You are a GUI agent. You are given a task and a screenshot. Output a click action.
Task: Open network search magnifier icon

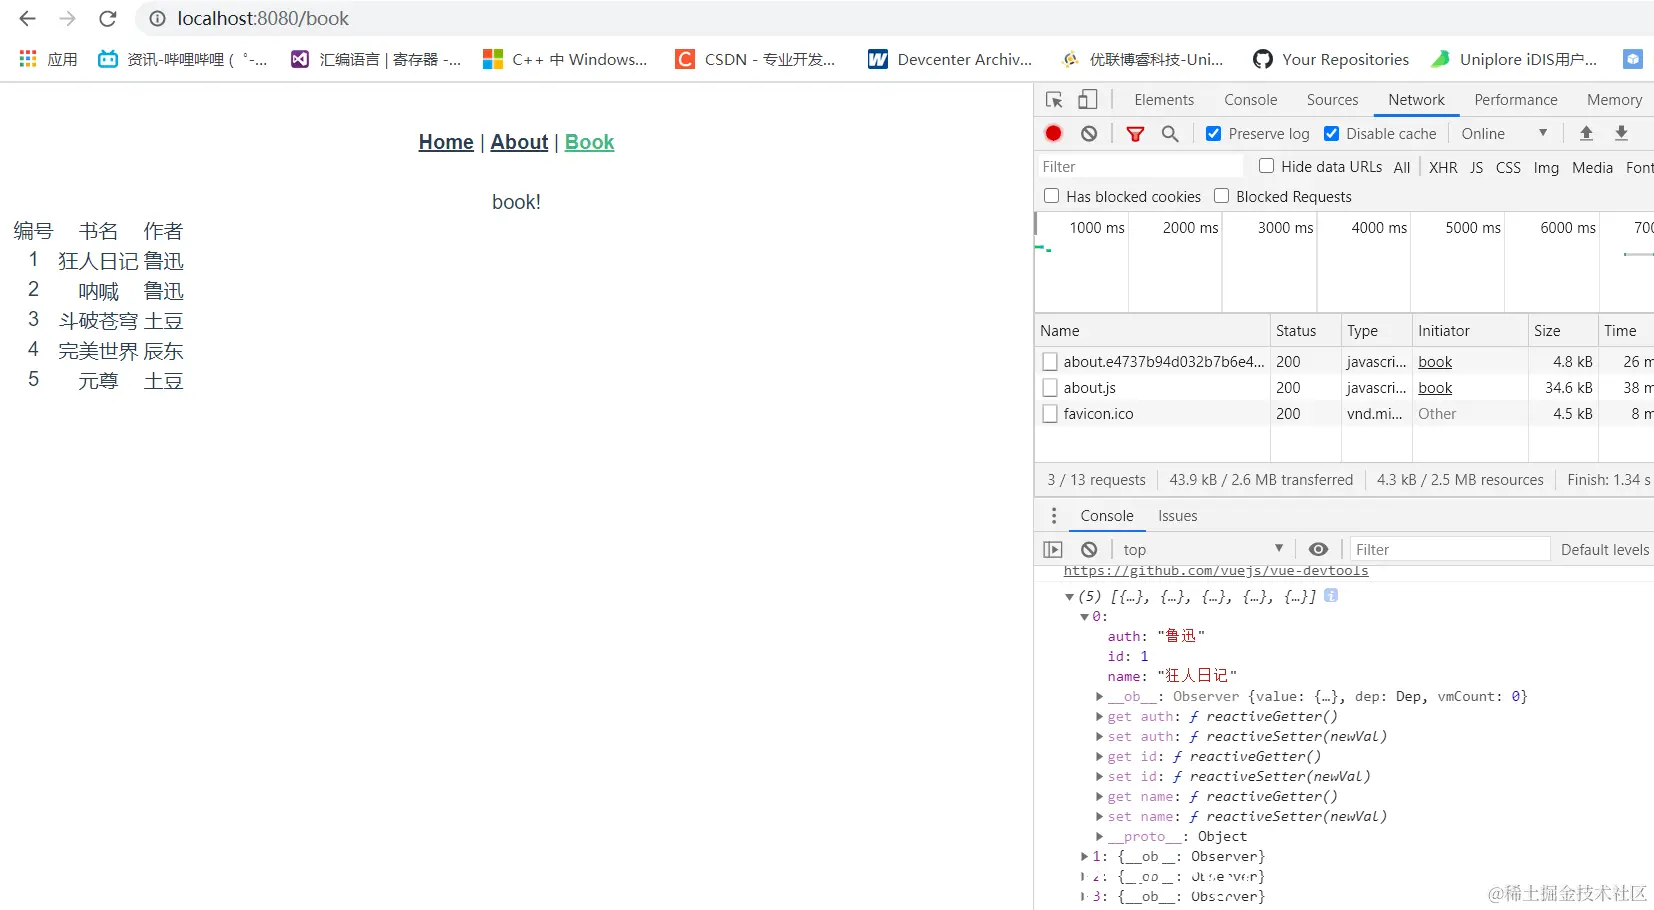1170,133
